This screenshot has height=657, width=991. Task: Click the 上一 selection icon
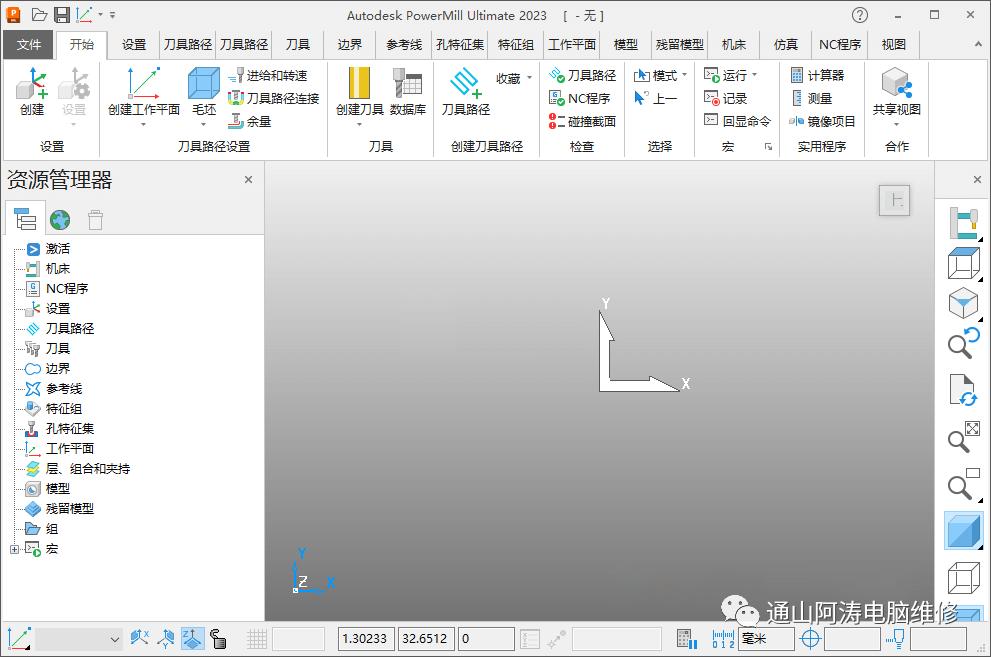[x=655, y=99]
